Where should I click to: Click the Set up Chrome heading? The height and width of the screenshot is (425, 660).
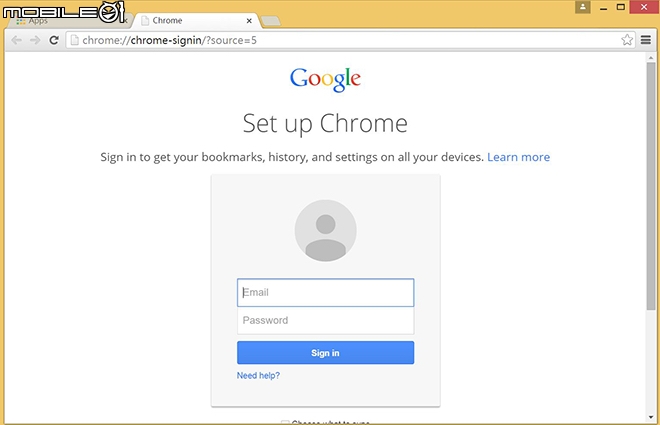tap(325, 124)
